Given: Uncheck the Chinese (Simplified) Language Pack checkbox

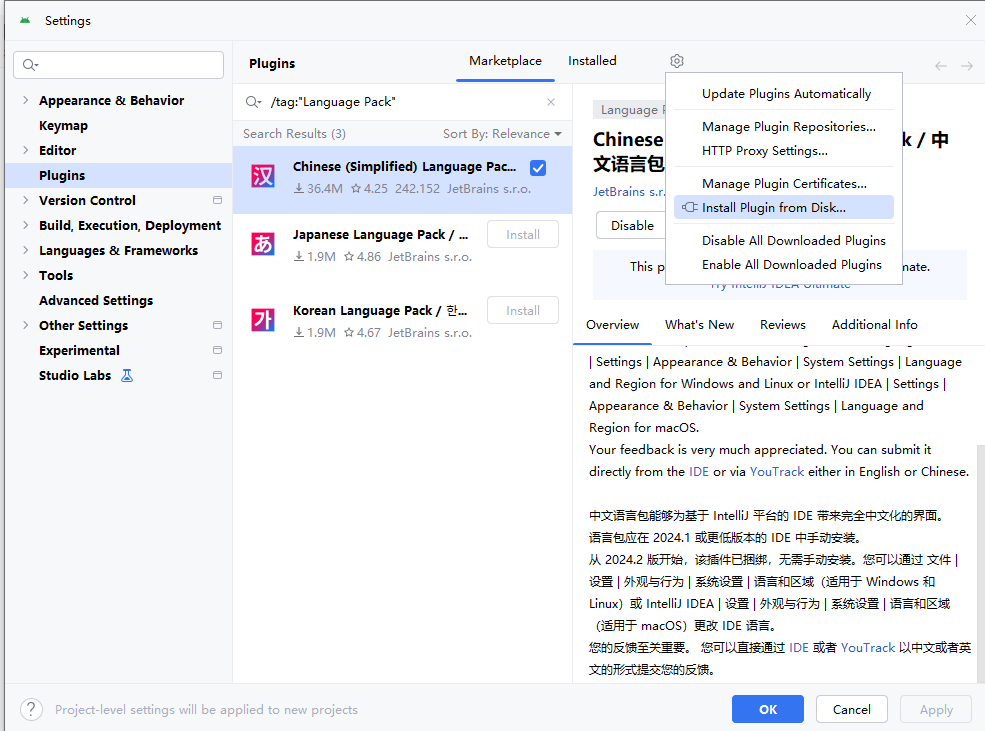Looking at the screenshot, I should (538, 168).
